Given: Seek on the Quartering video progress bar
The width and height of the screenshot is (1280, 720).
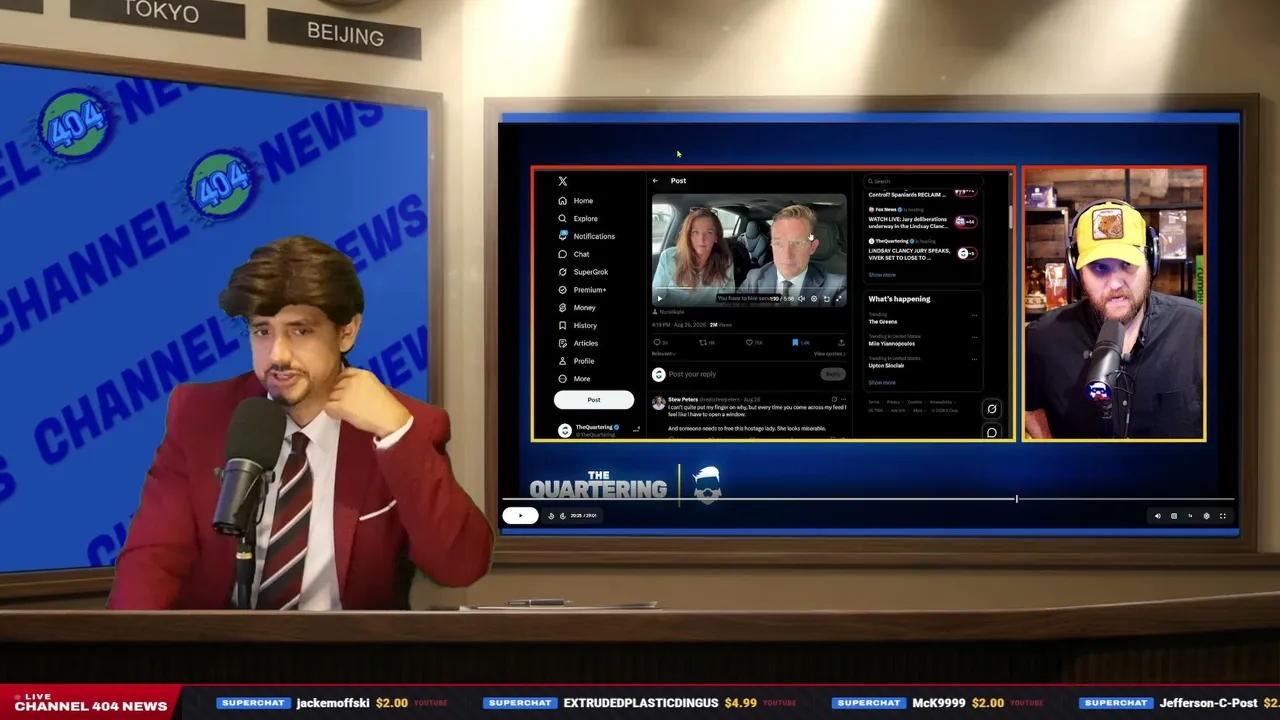Looking at the screenshot, I should coord(868,498).
